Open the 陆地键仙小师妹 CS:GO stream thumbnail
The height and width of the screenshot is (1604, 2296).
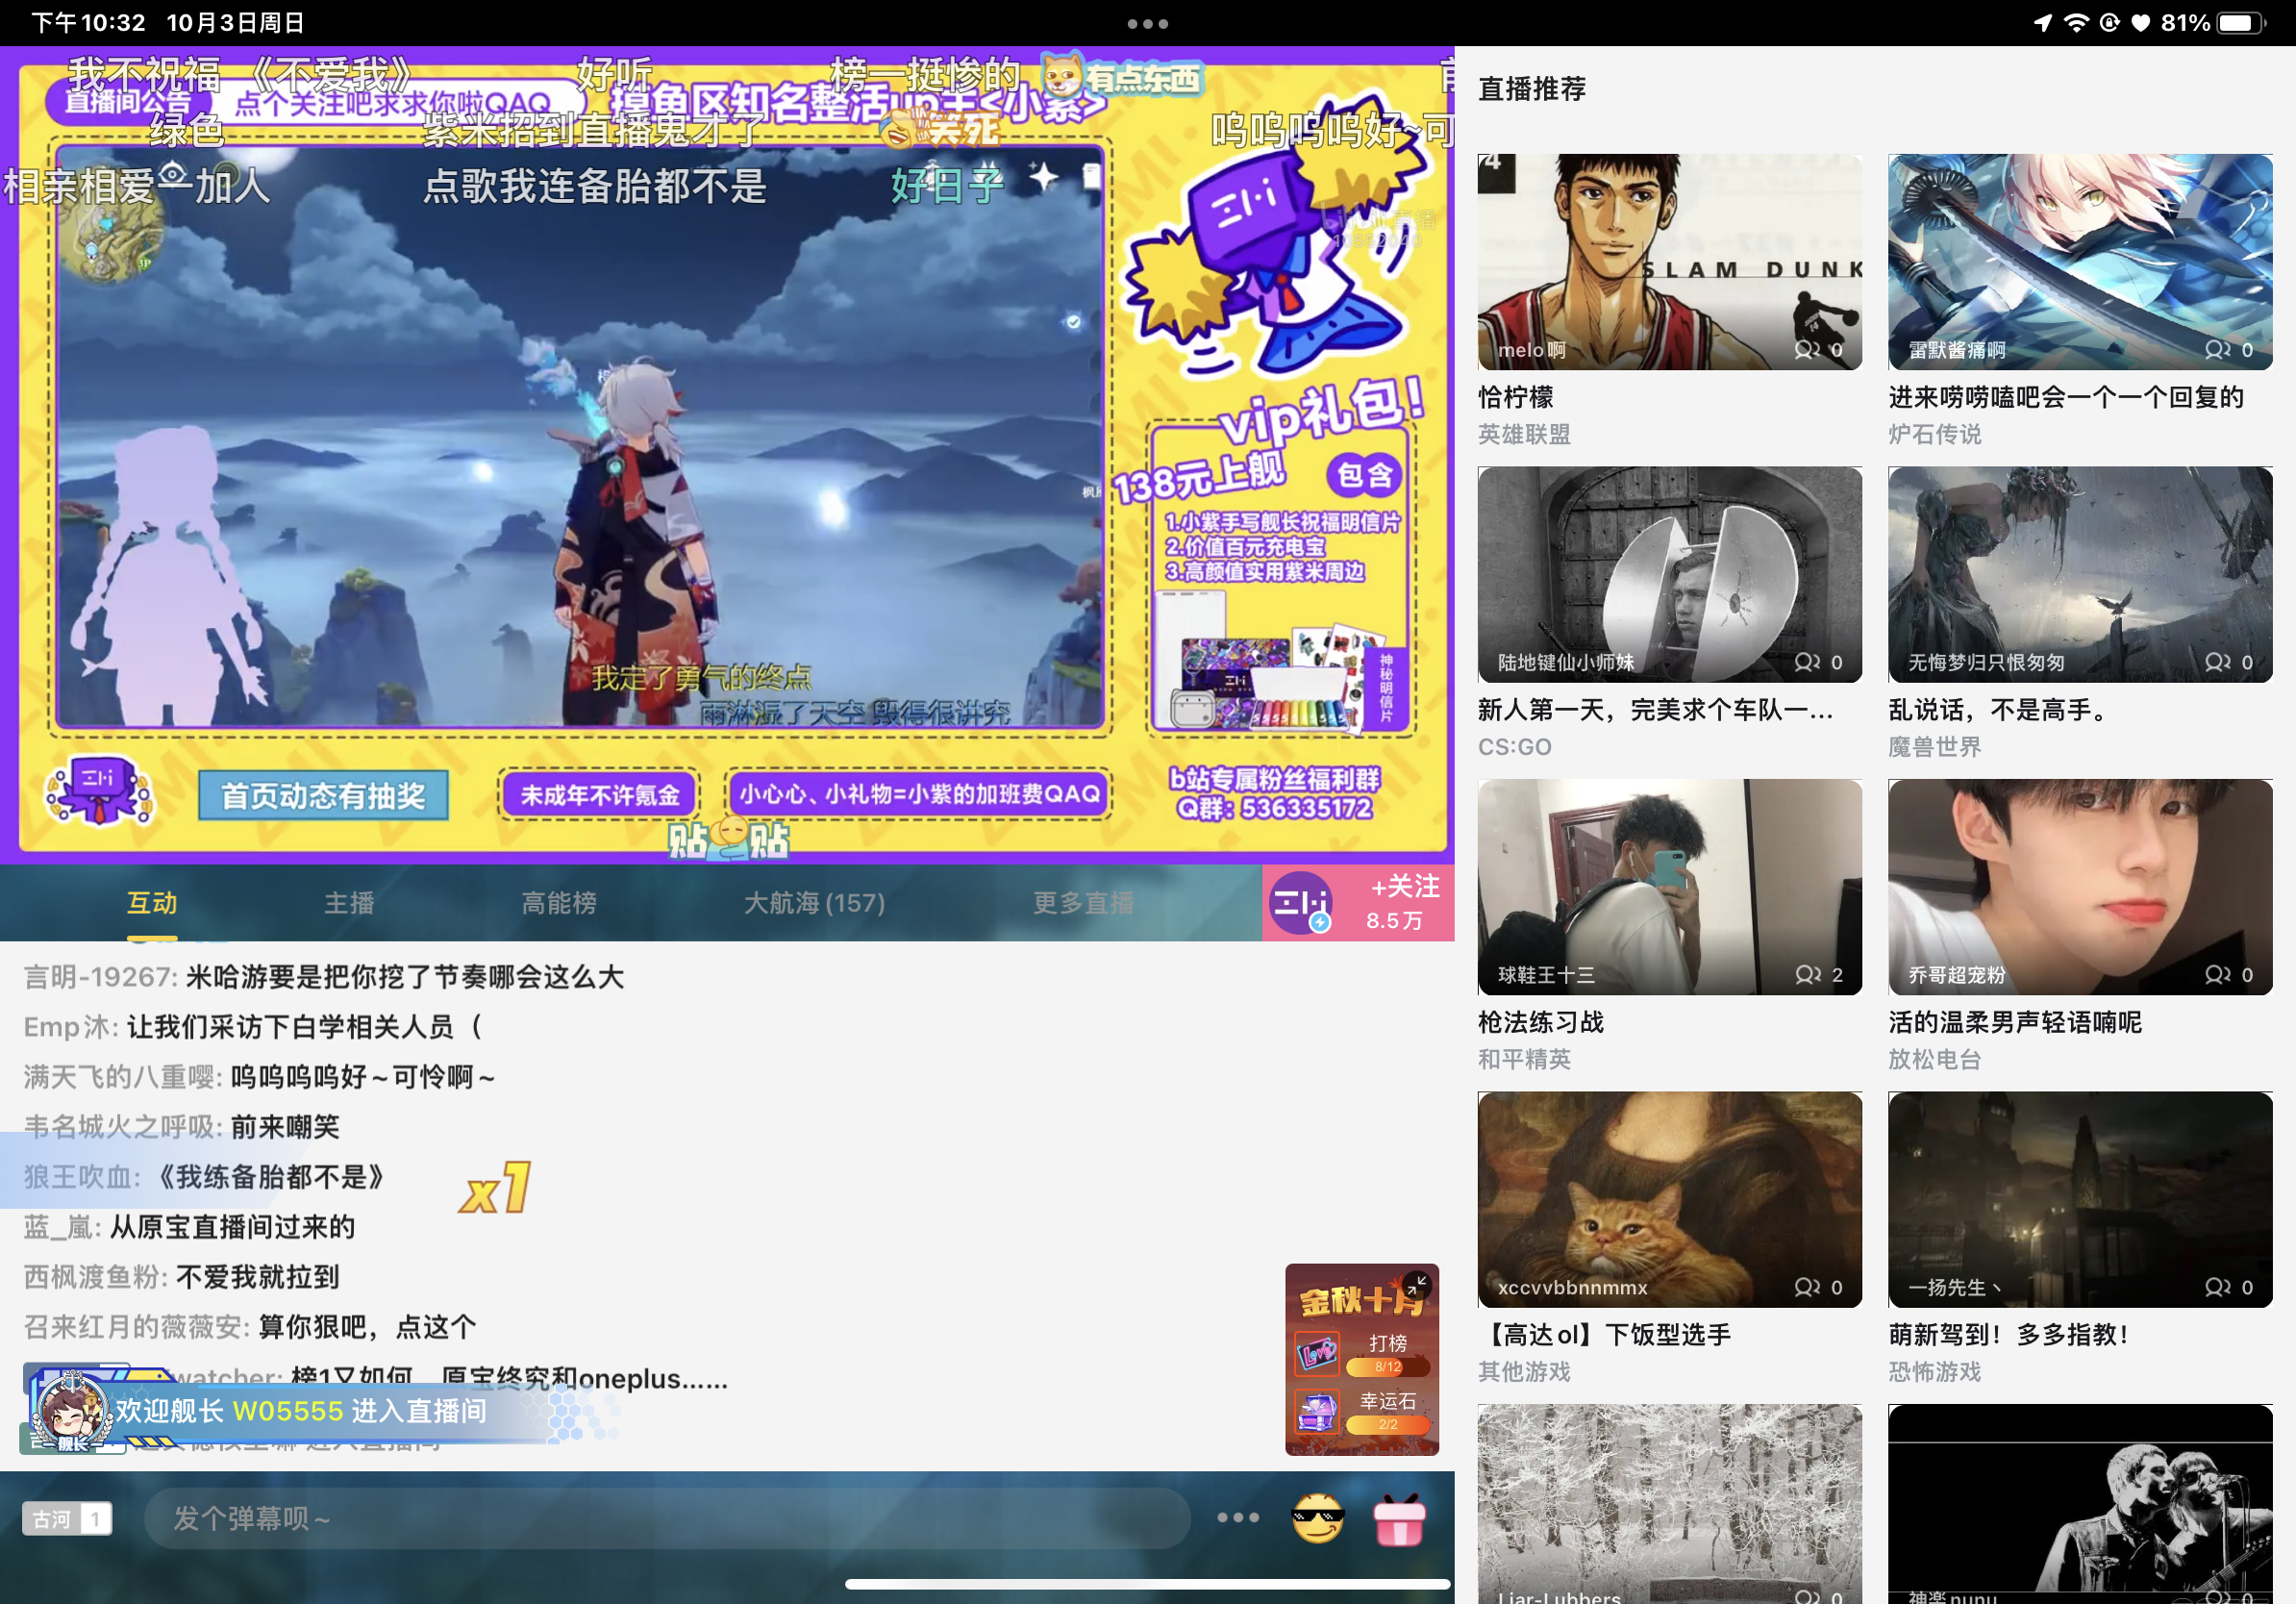(x=1669, y=574)
